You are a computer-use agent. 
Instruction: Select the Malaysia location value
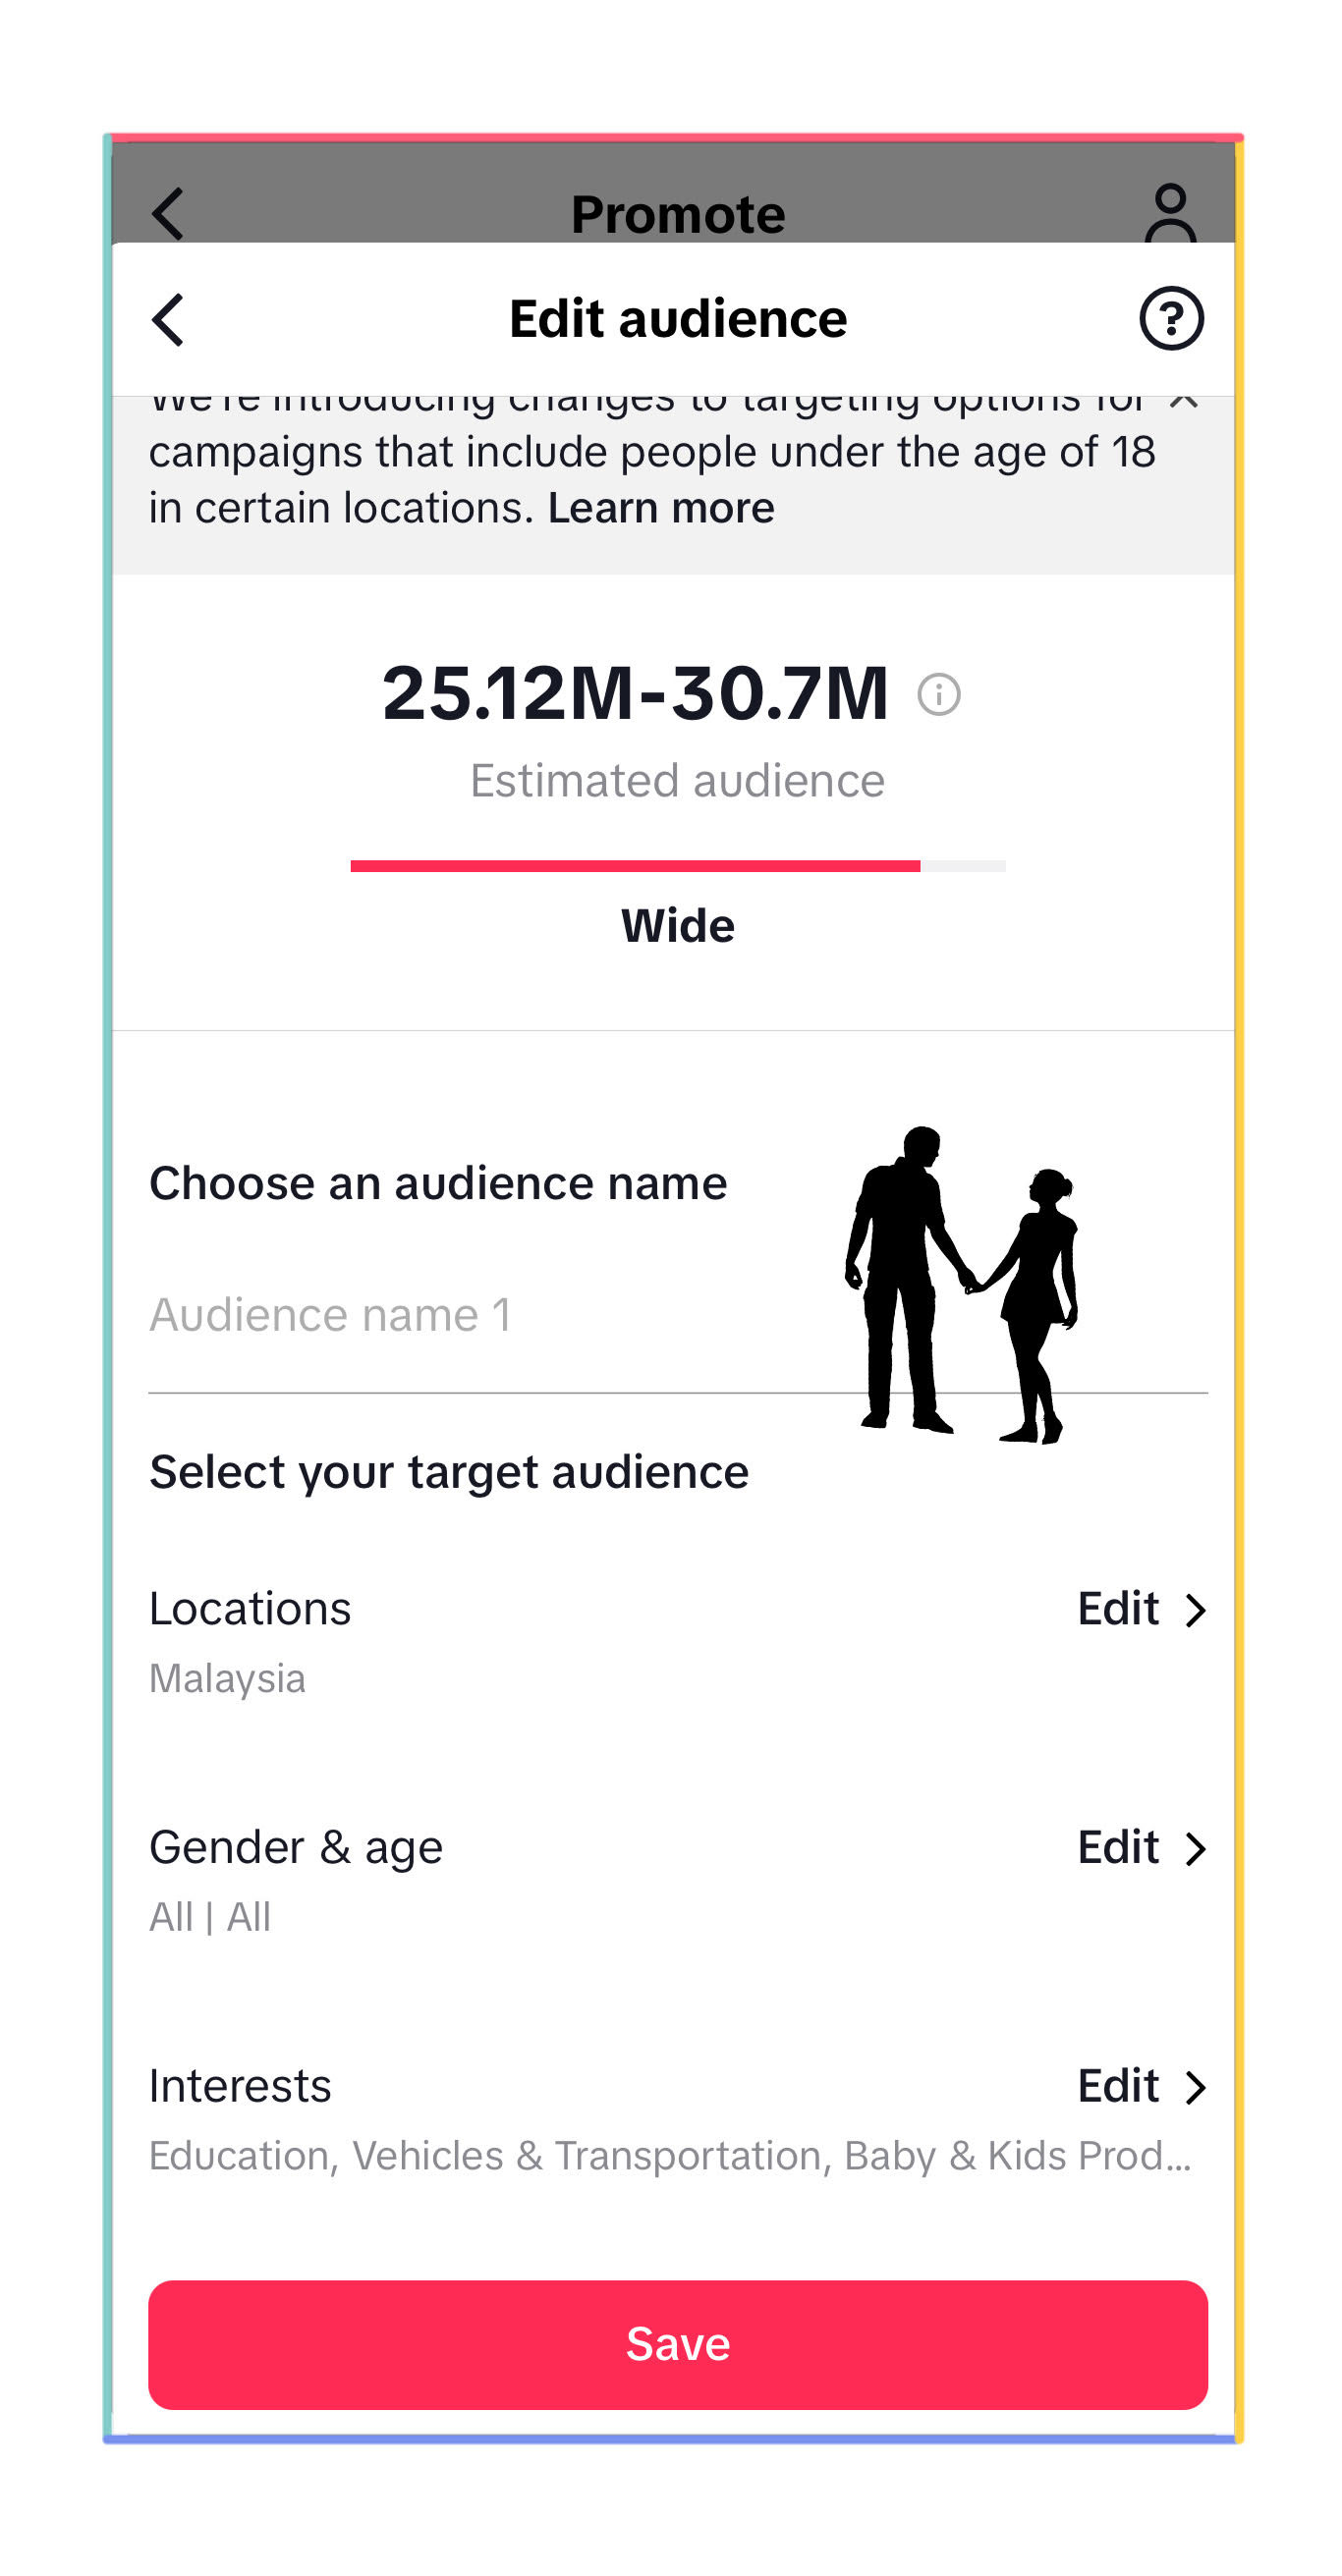(x=227, y=1678)
